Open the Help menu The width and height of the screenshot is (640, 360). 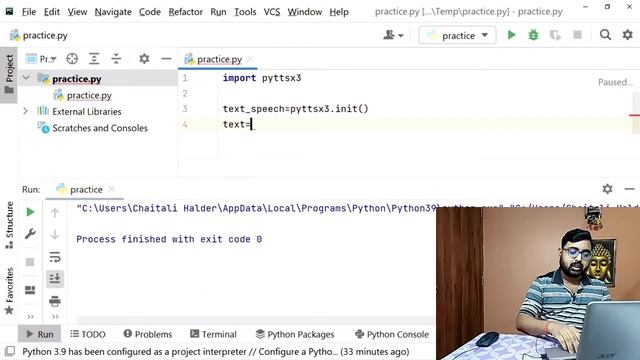[339, 12]
